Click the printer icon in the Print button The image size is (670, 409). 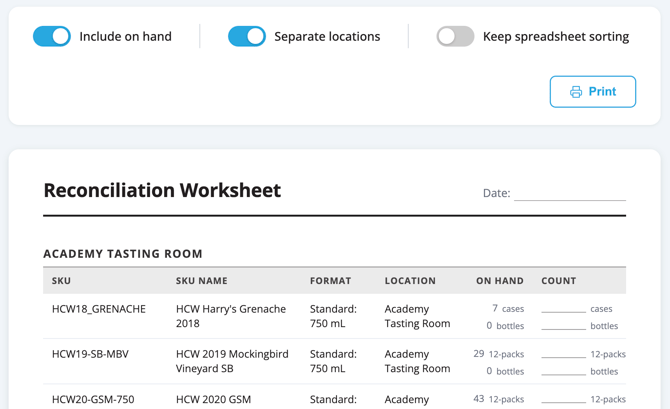click(576, 91)
